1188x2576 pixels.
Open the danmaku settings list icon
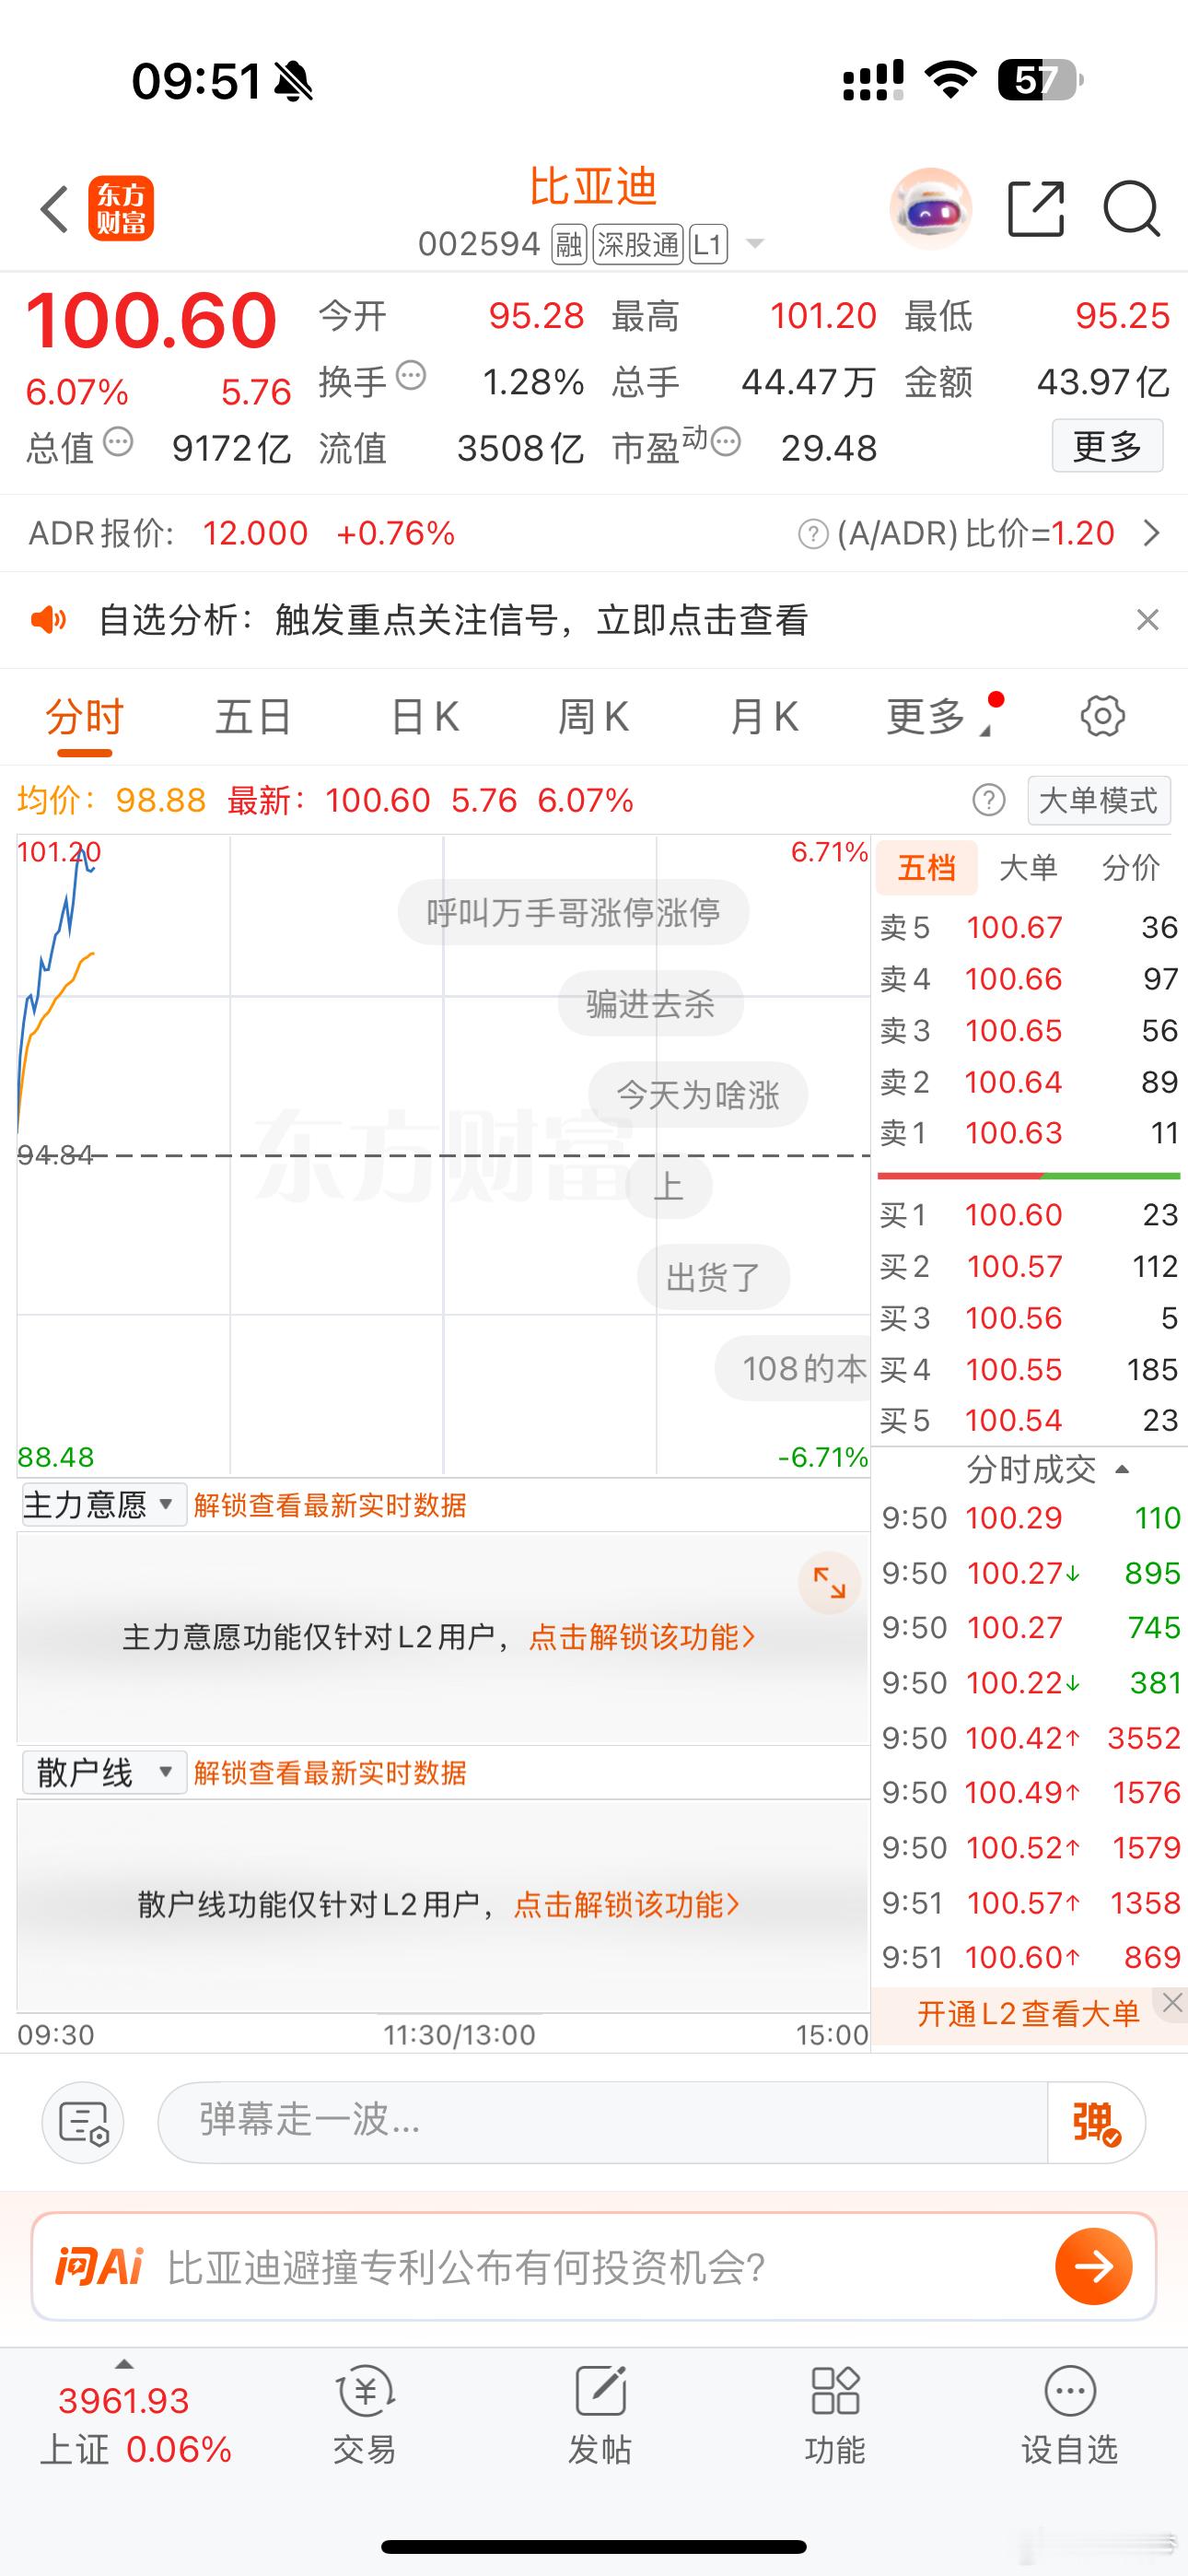pos(83,2122)
